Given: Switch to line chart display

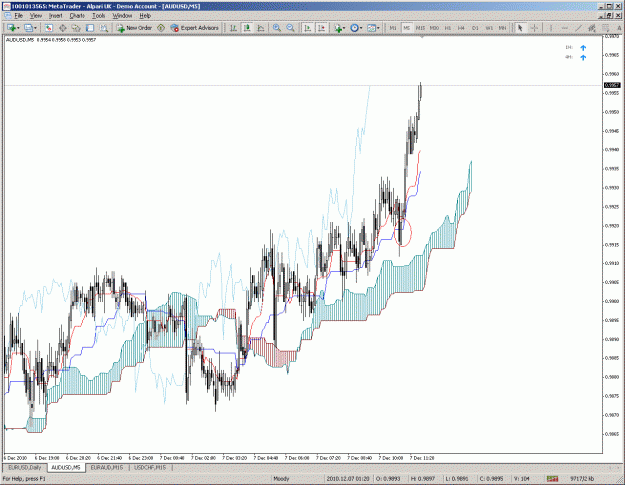Looking at the screenshot, I should (261, 28).
